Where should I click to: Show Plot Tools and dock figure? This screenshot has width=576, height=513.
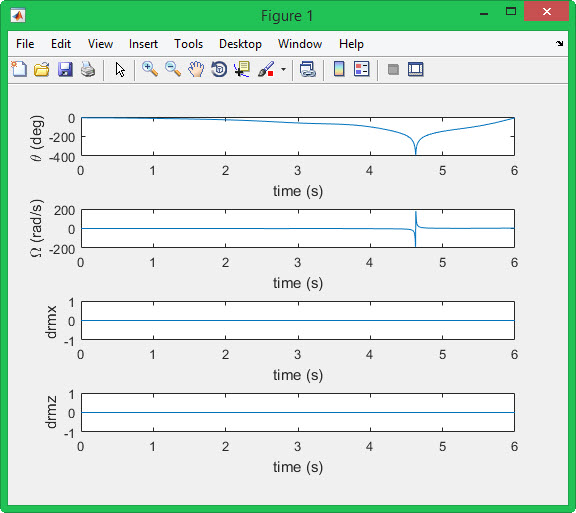415,69
